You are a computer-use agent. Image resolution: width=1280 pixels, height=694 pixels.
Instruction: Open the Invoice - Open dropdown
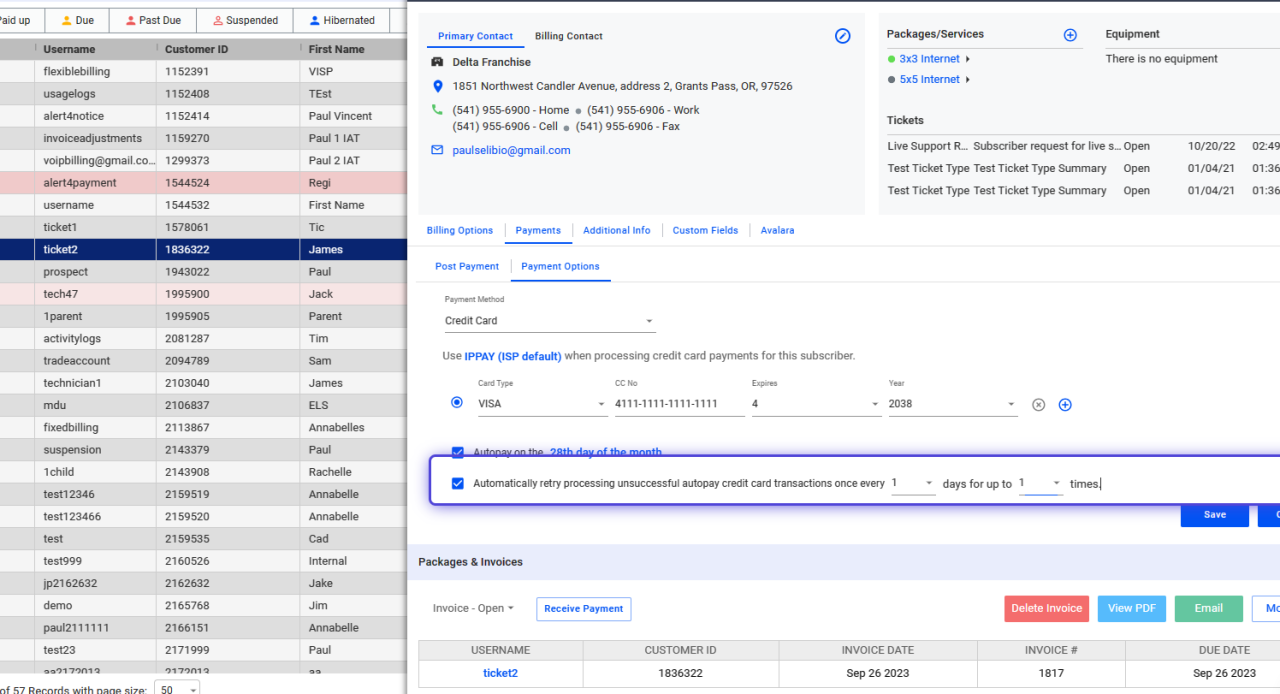click(473, 608)
